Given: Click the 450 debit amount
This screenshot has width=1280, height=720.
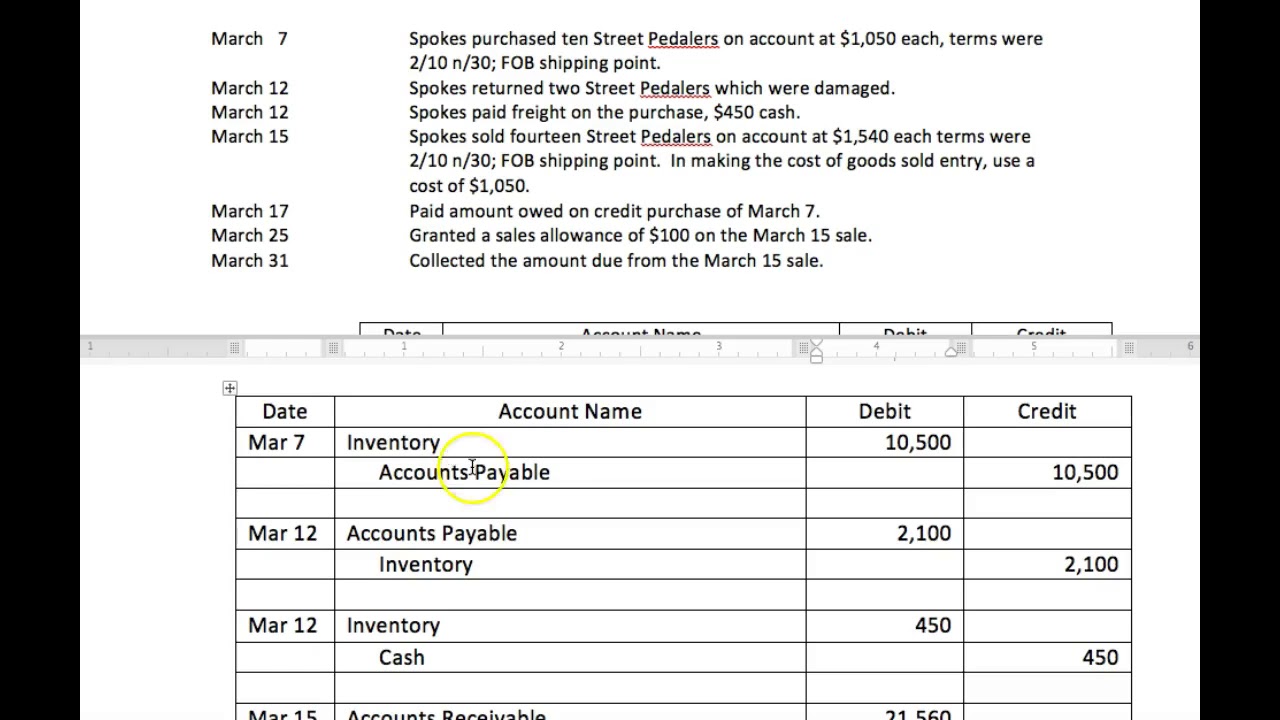Looking at the screenshot, I should click(932, 625).
